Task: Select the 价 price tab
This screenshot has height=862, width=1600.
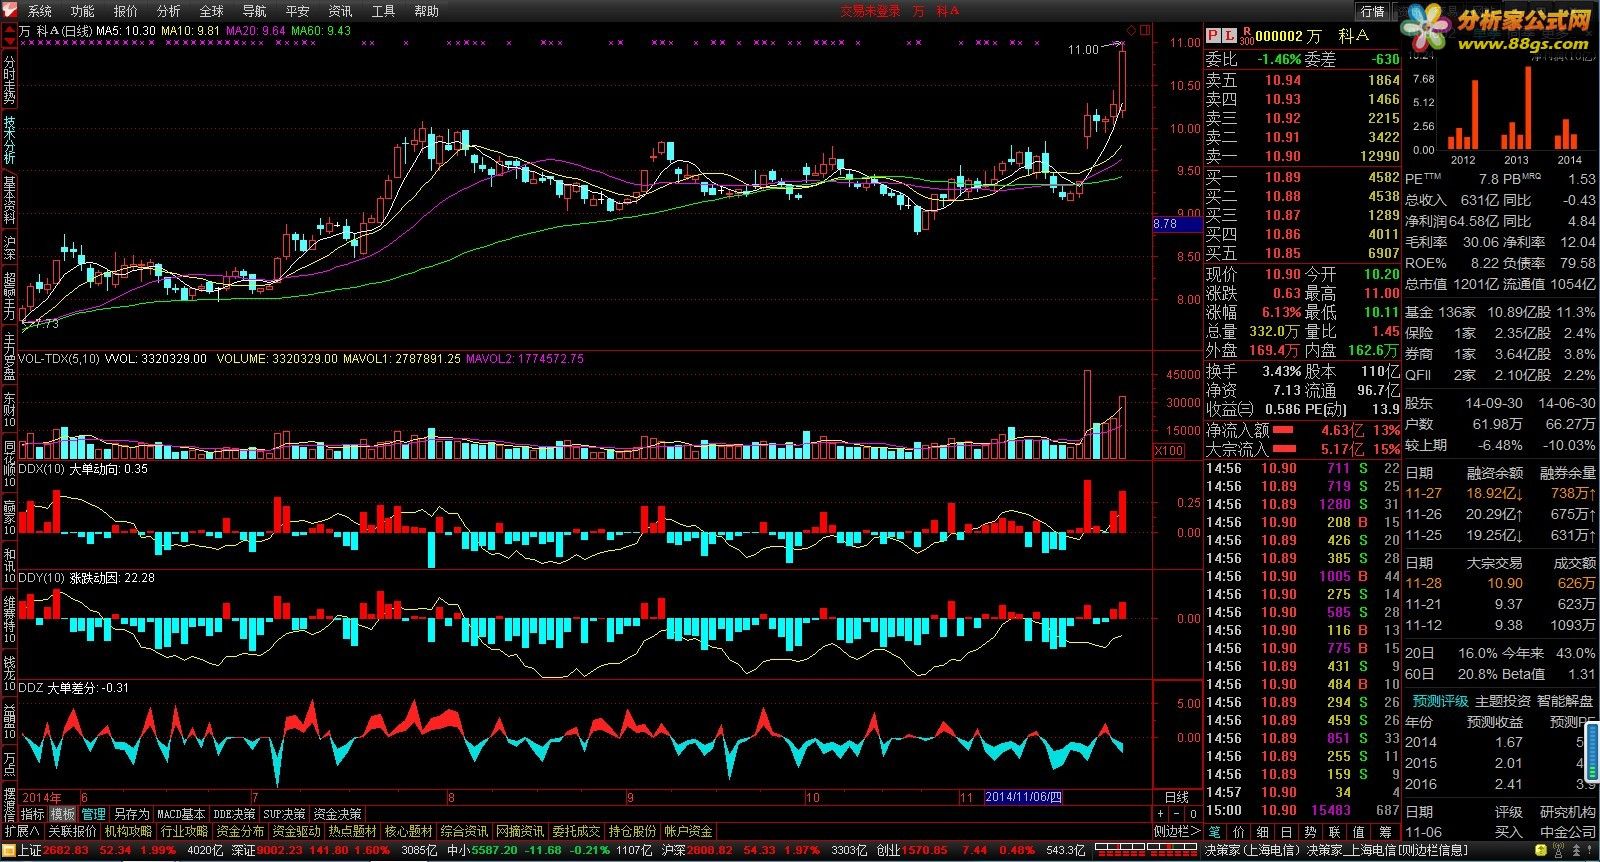Action: (x=1239, y=832)
